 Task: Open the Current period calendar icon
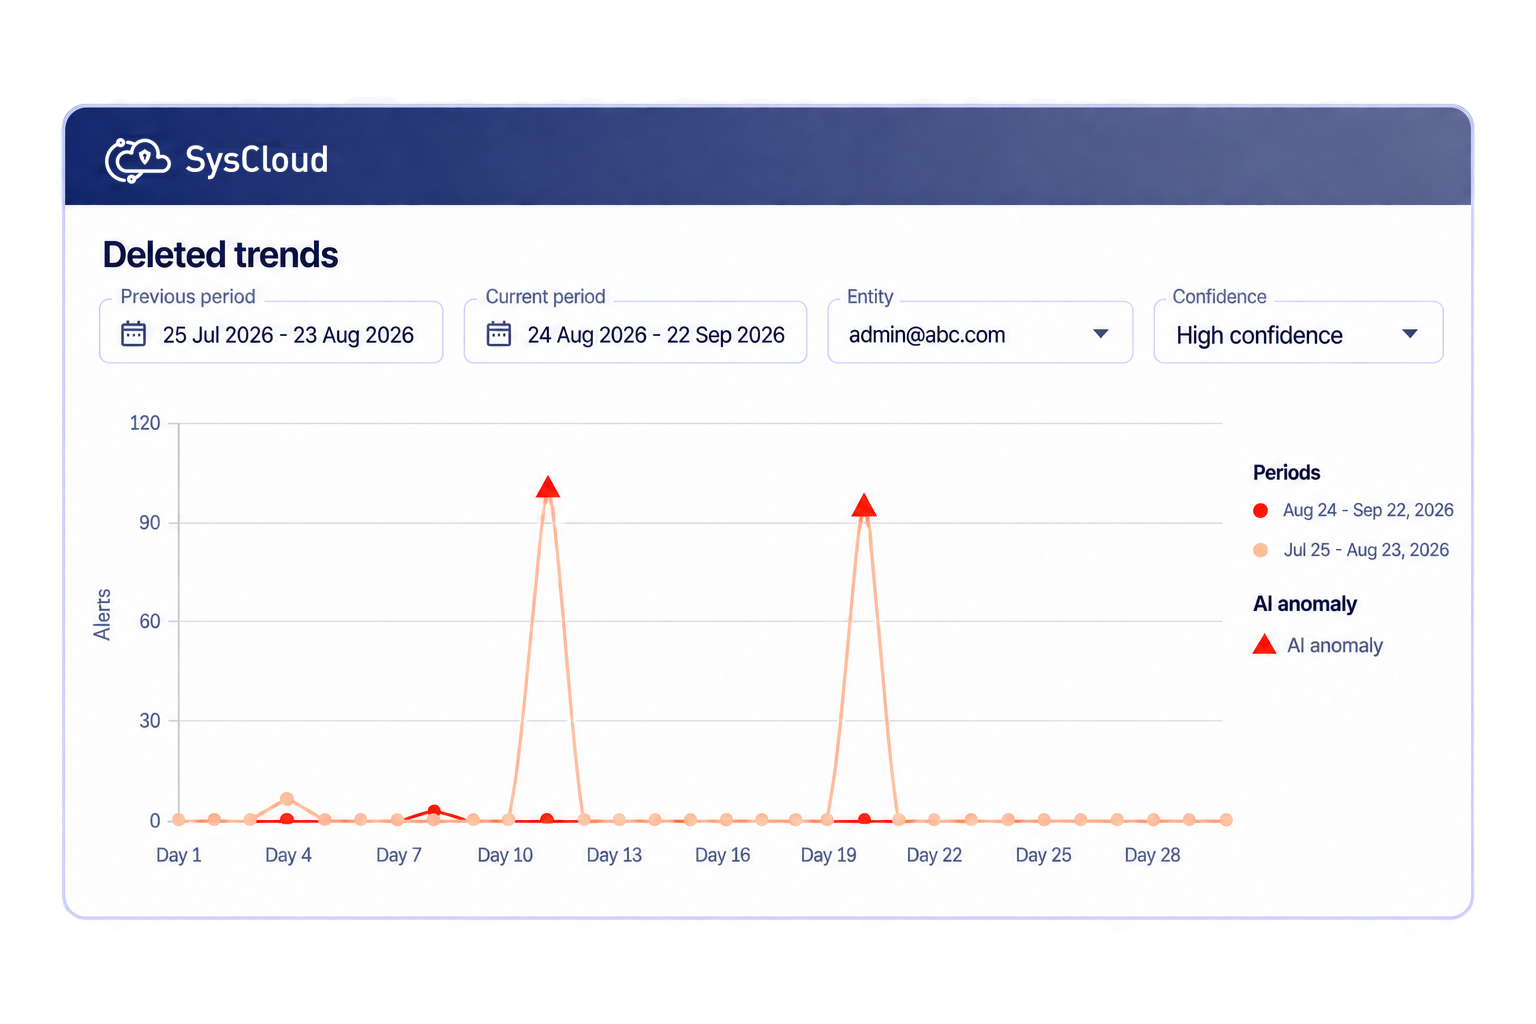point(499,334)
